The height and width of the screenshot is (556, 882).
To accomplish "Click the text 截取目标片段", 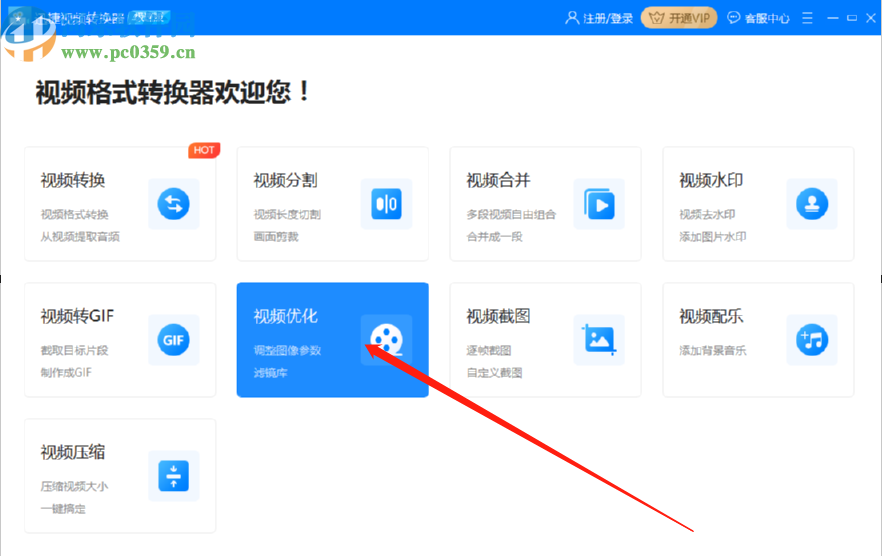I will (74, 351).
